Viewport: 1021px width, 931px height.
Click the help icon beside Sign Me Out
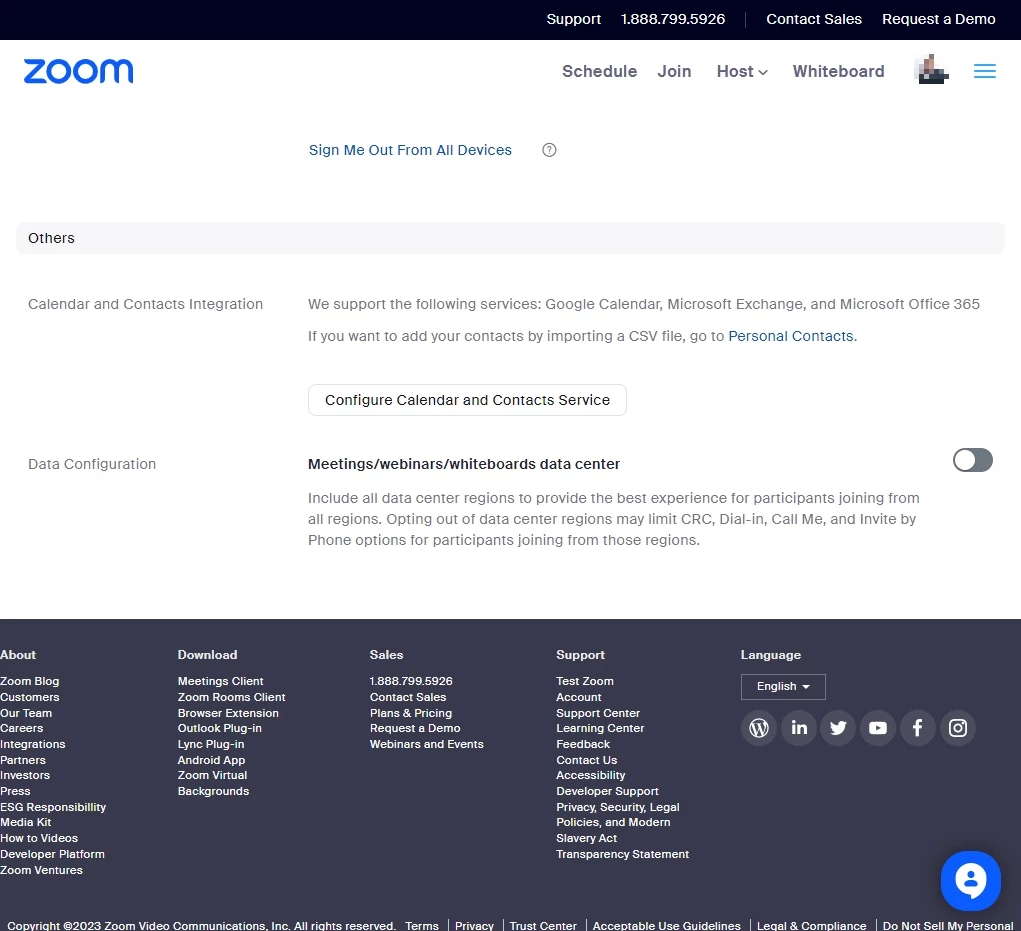(x=549, y=150)
